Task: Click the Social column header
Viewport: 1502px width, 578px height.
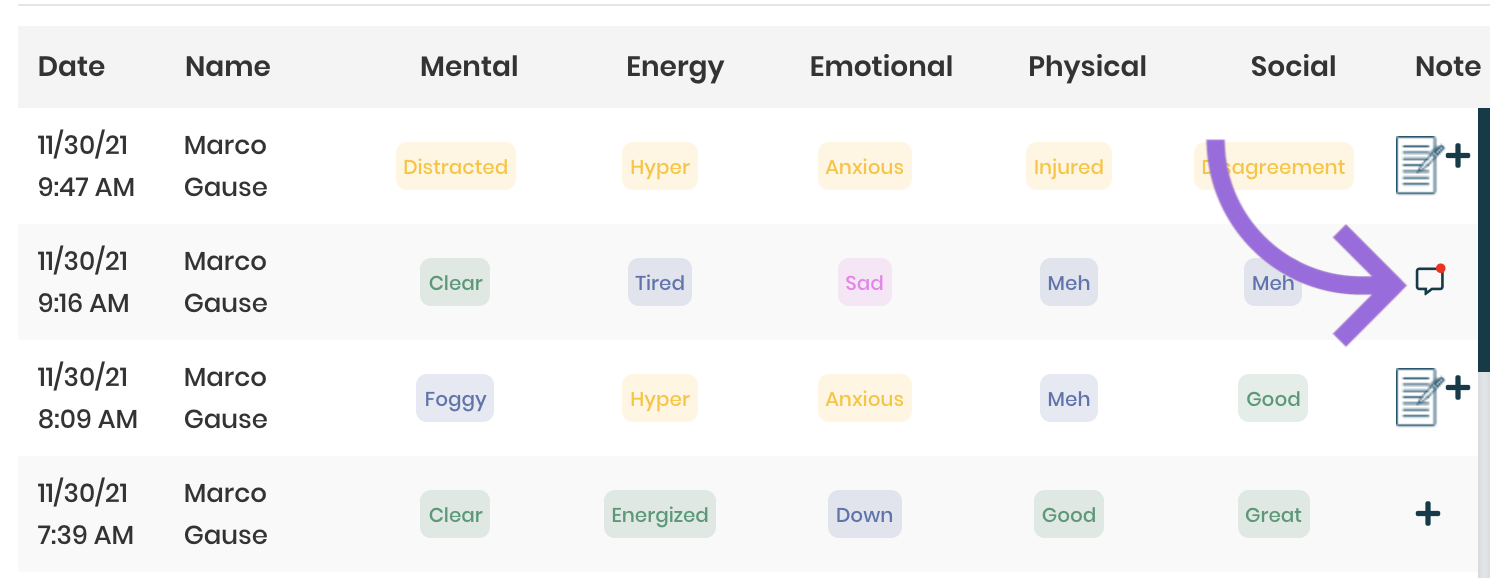Action: click(1293, 67)
